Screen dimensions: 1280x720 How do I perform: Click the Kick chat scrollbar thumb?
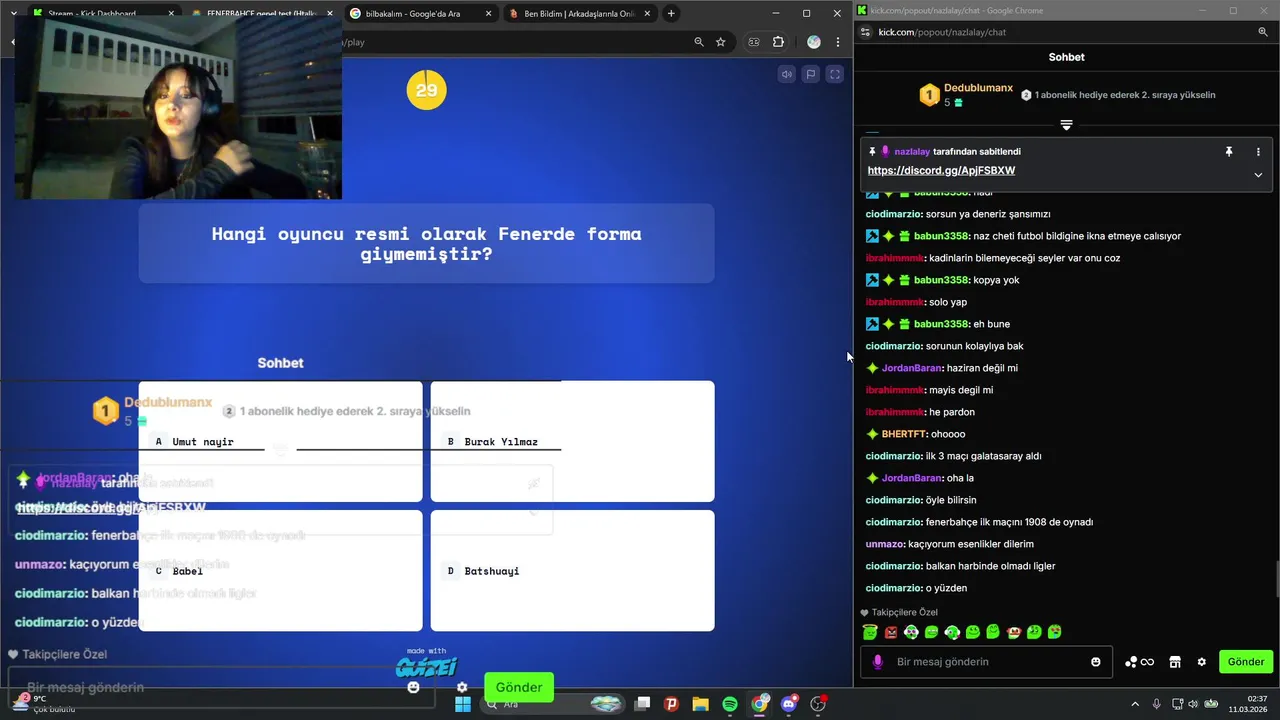coord(1276,578)
